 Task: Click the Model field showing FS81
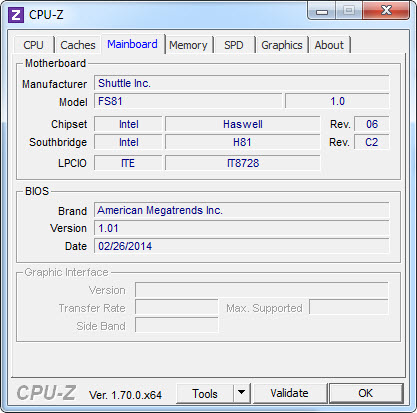(x=188, y=101)
